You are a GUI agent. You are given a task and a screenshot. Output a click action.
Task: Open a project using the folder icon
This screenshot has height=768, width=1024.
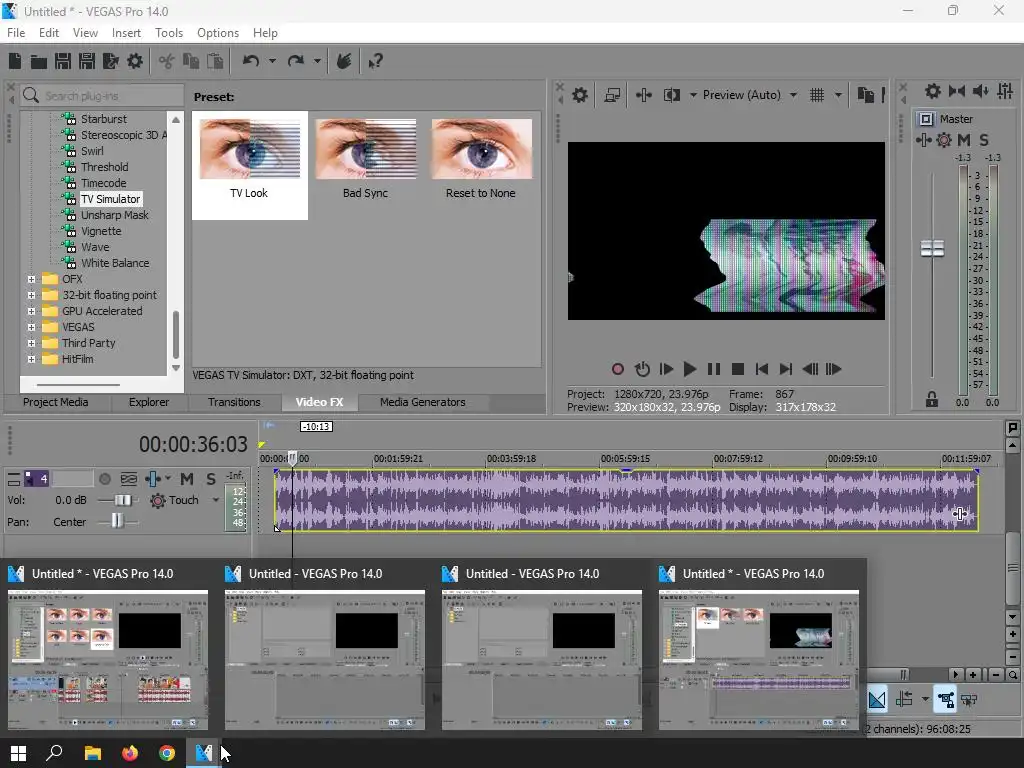point(39,61)
